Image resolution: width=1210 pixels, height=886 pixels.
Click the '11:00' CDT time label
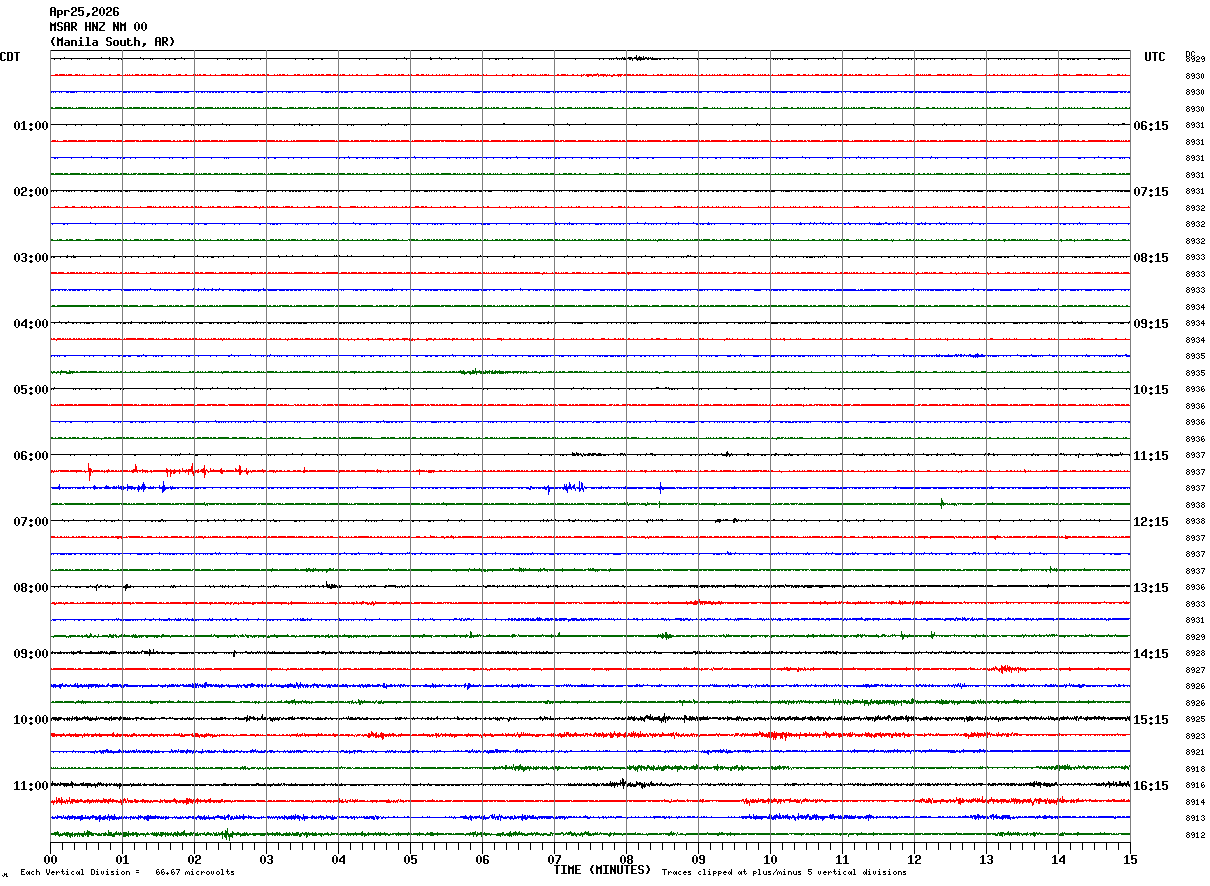coord(31,786)
